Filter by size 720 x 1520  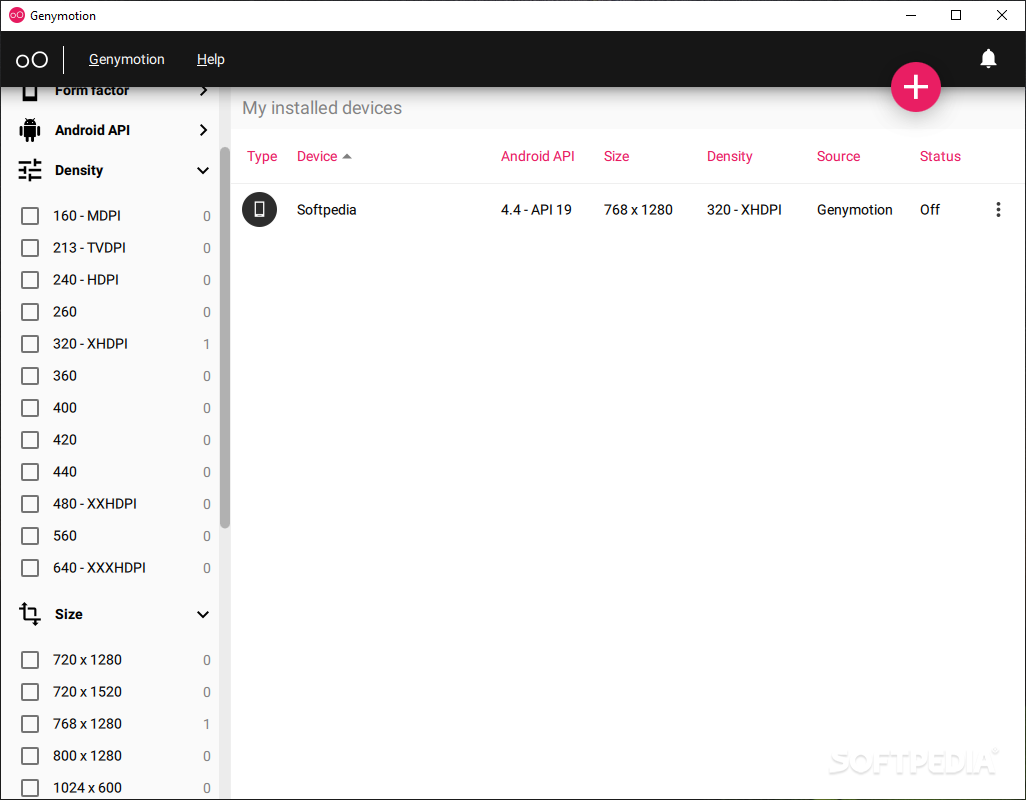pyautogui.click(x=30, y=692)
